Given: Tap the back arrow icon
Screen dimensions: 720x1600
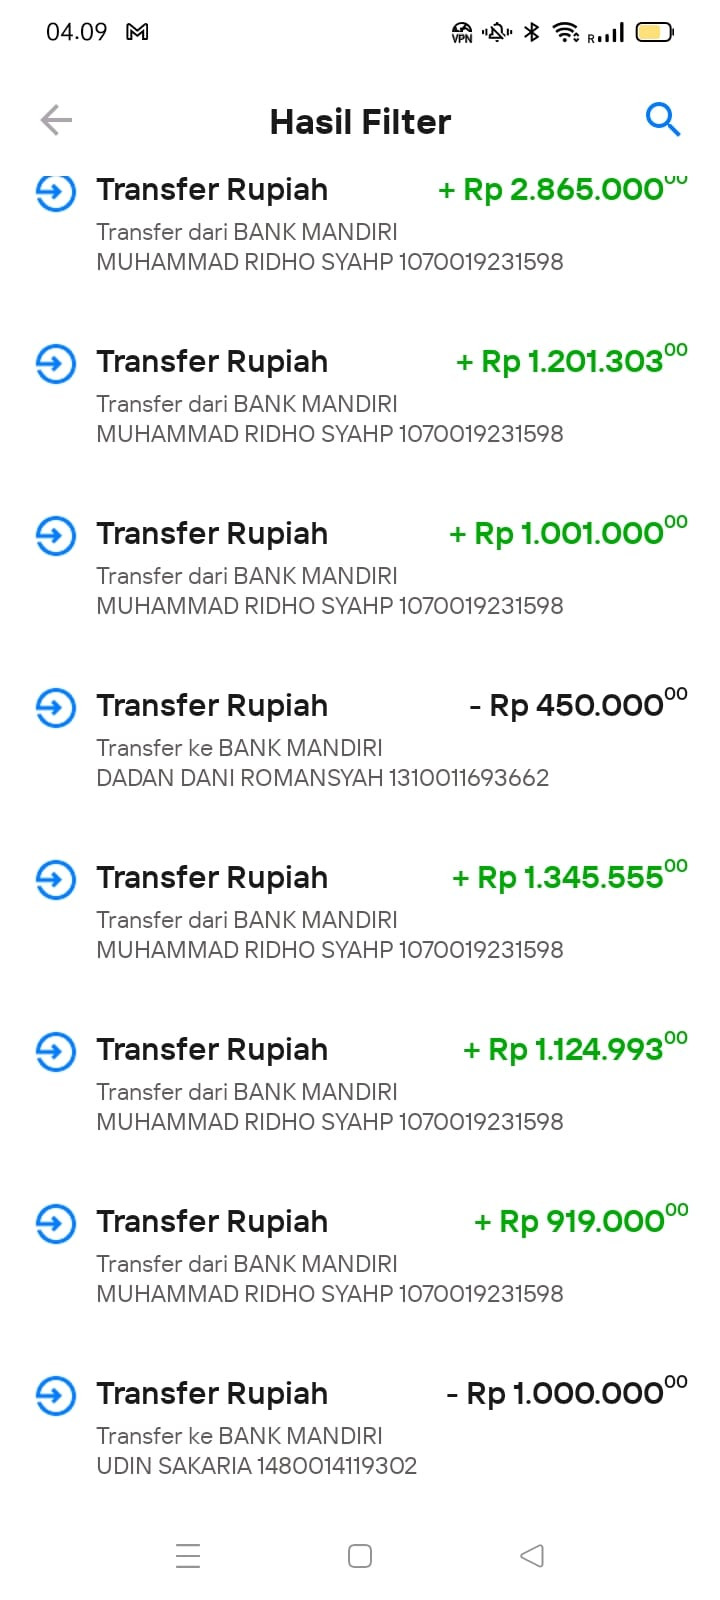Looking at the screenshot, I should [x=56, y=121].
